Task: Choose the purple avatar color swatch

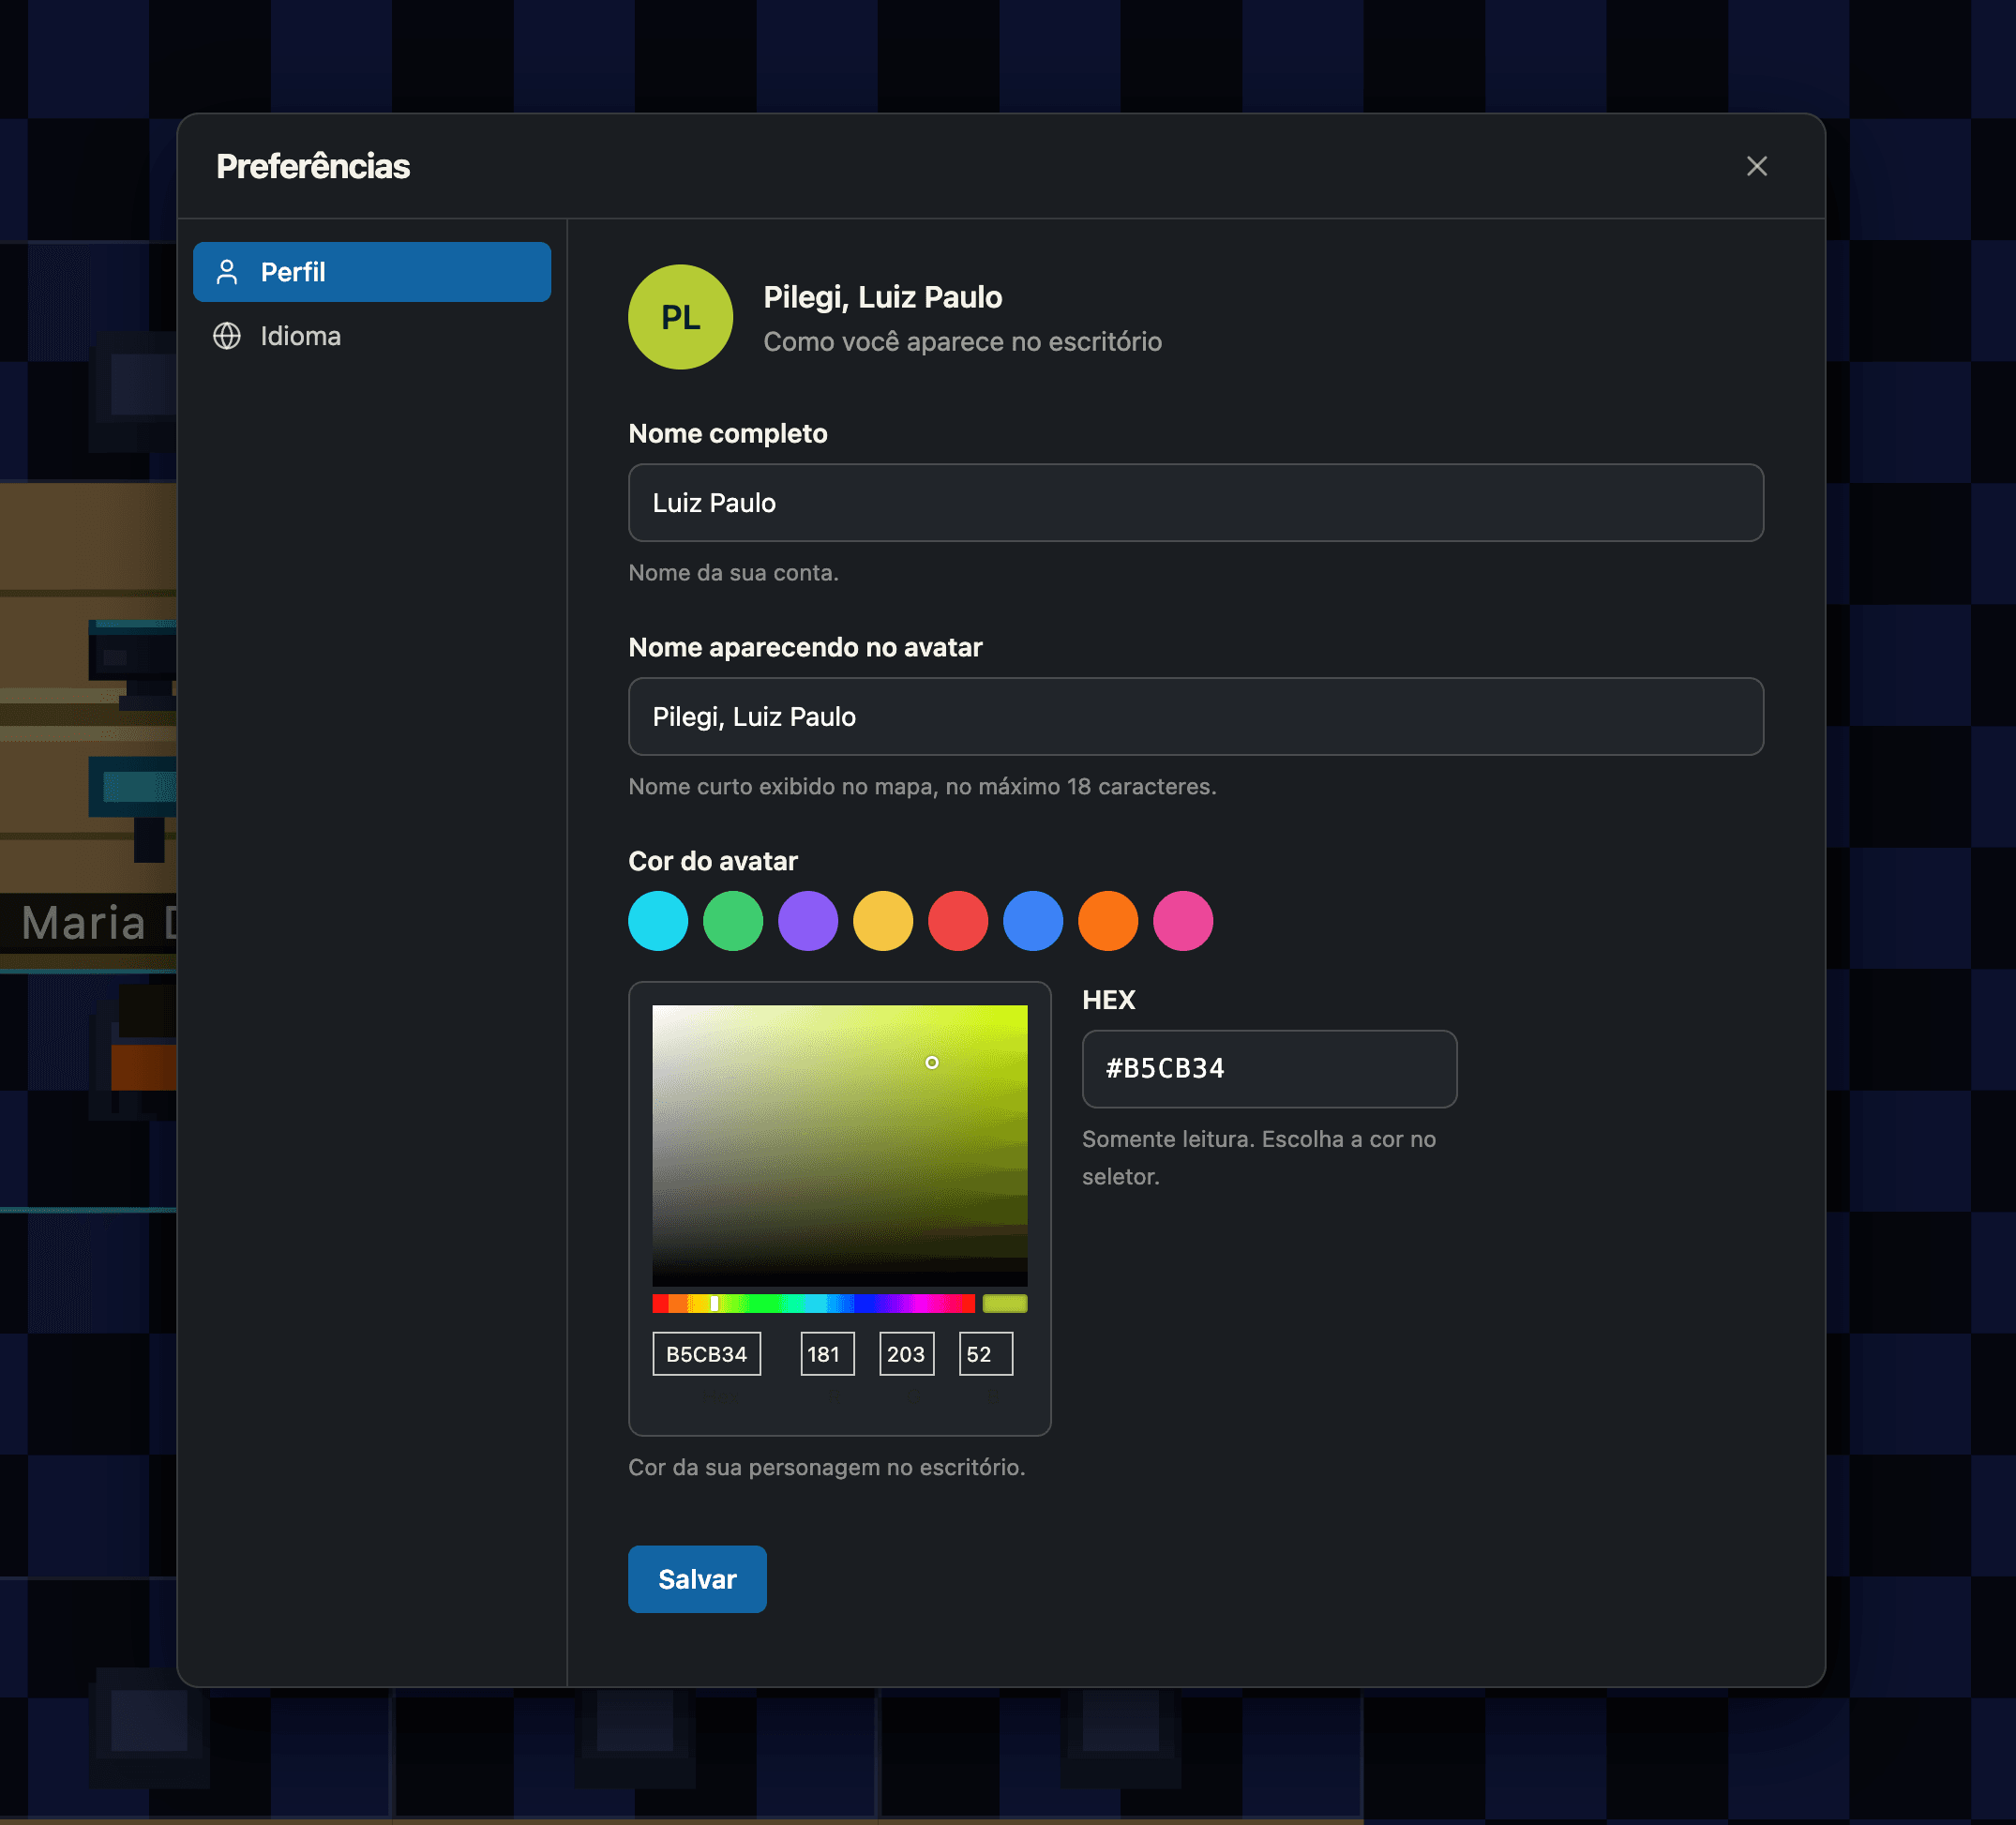Action: (808, 921)
